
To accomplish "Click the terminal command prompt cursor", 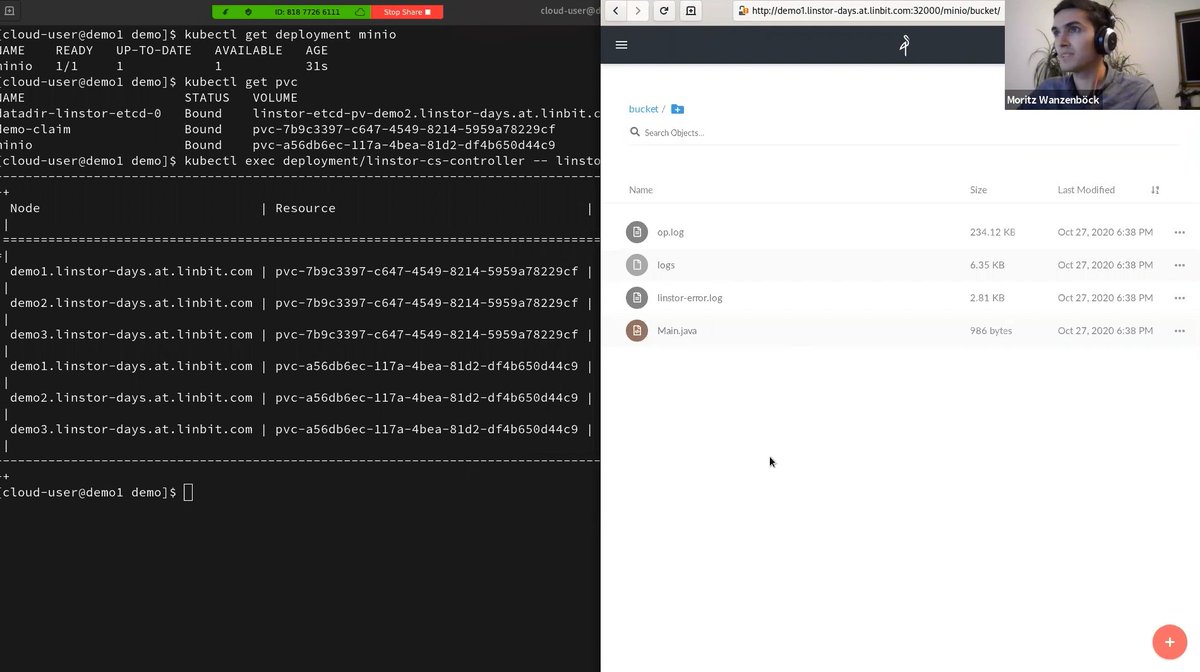I will pos(188,492).
